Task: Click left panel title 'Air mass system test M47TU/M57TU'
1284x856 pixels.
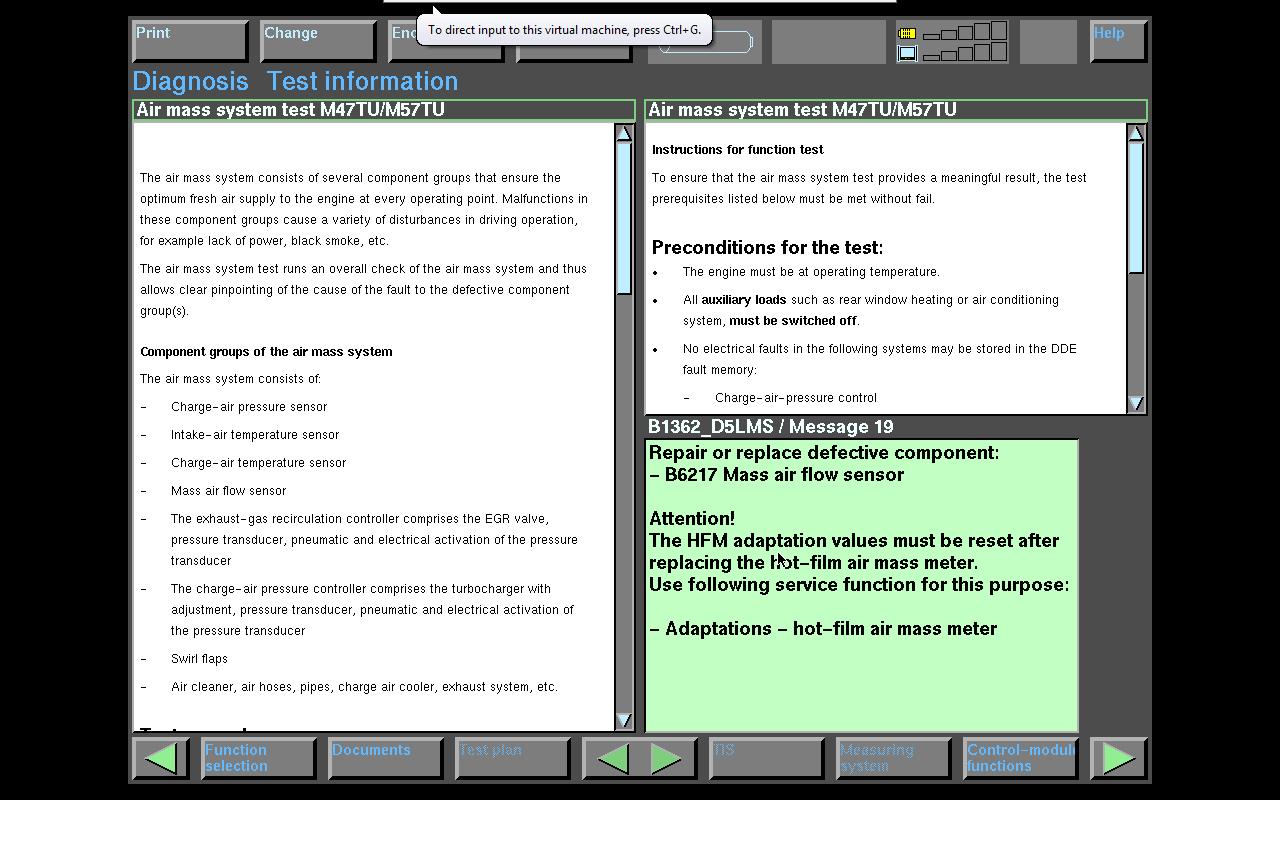Action: 291,110
